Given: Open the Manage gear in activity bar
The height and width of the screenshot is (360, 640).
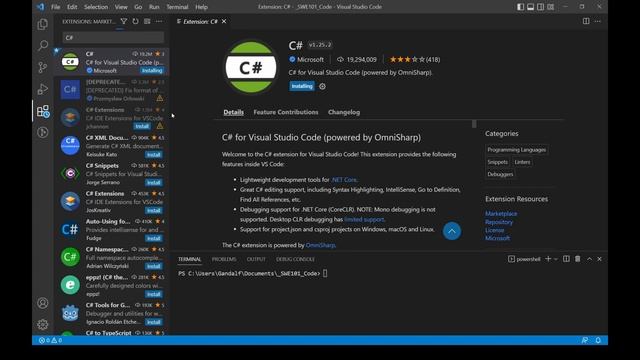Looking at the screenshot, I should click(x=42, y=324).
